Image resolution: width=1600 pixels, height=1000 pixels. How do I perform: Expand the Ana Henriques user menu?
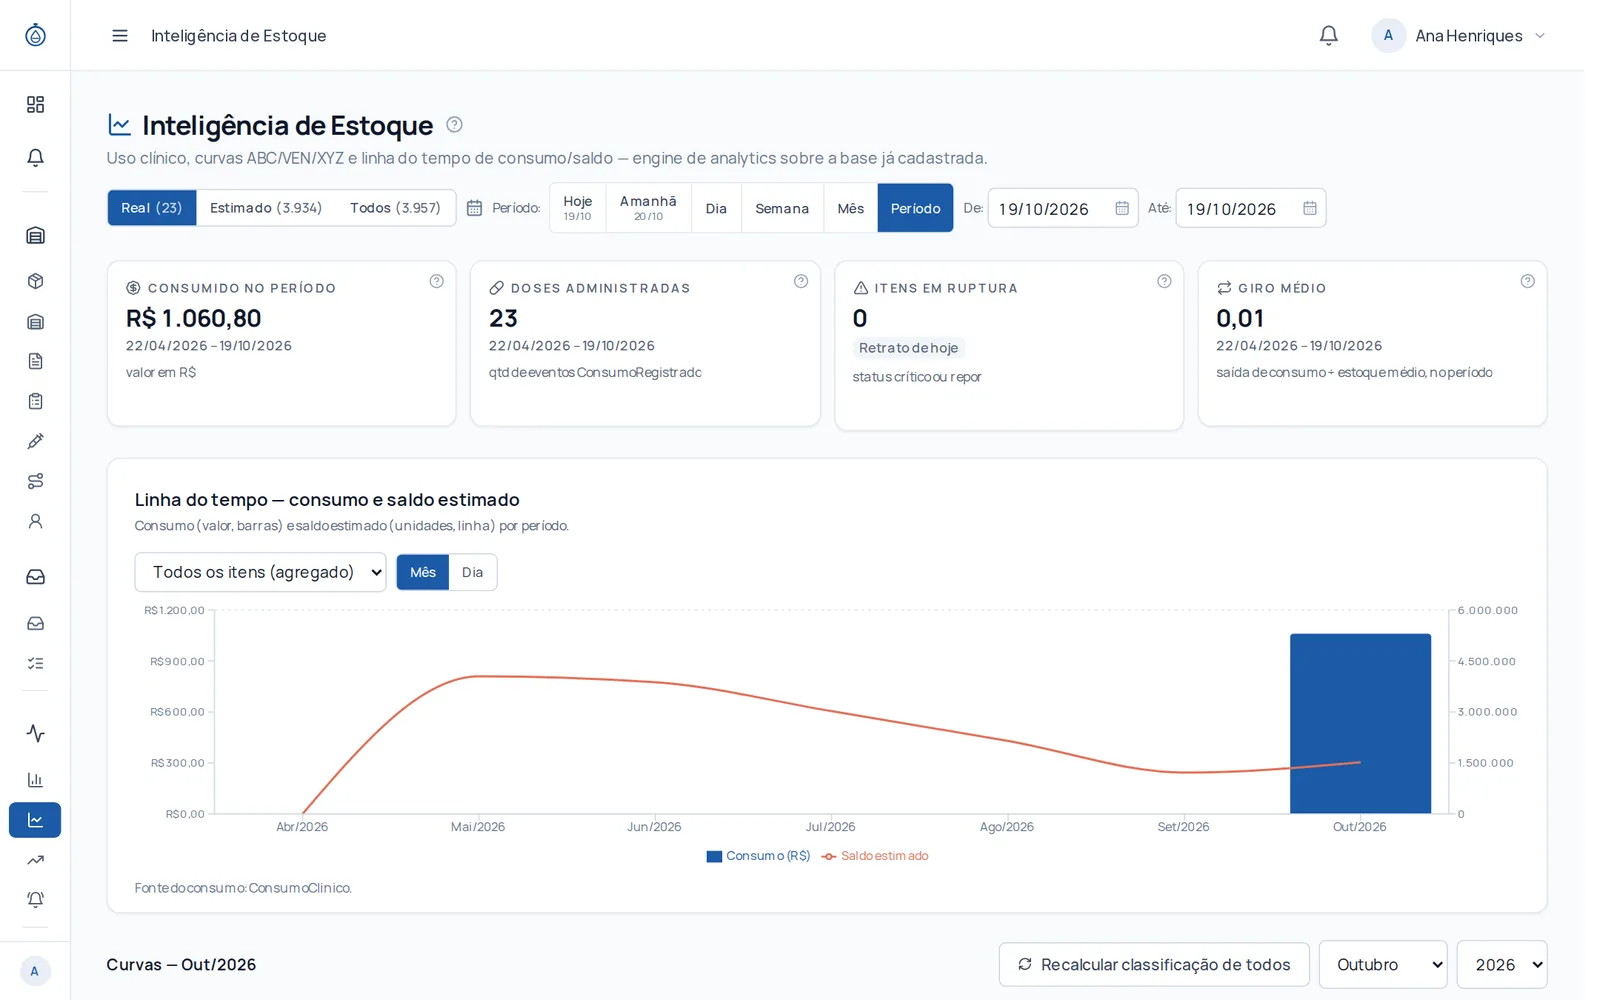[x=1460, y=36]
